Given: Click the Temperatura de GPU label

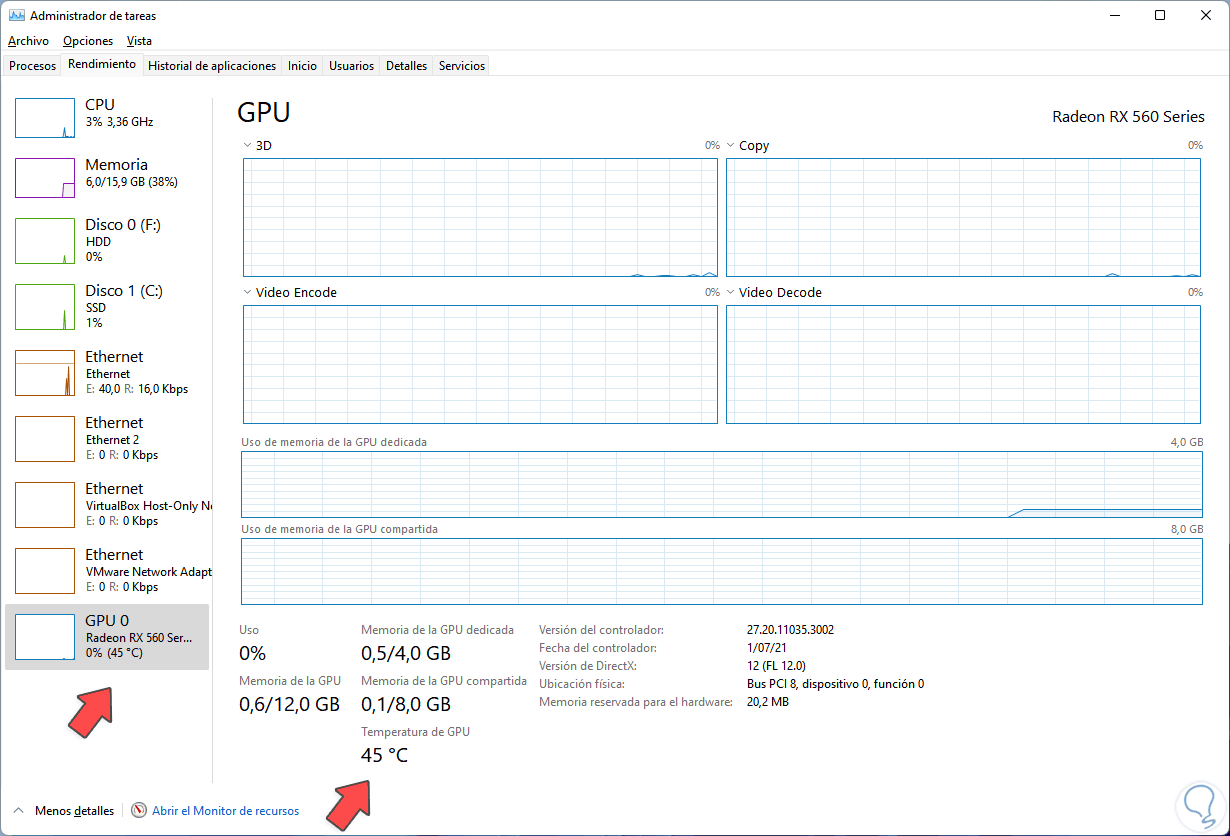Looking at the screenshot, I should (415, 732).
